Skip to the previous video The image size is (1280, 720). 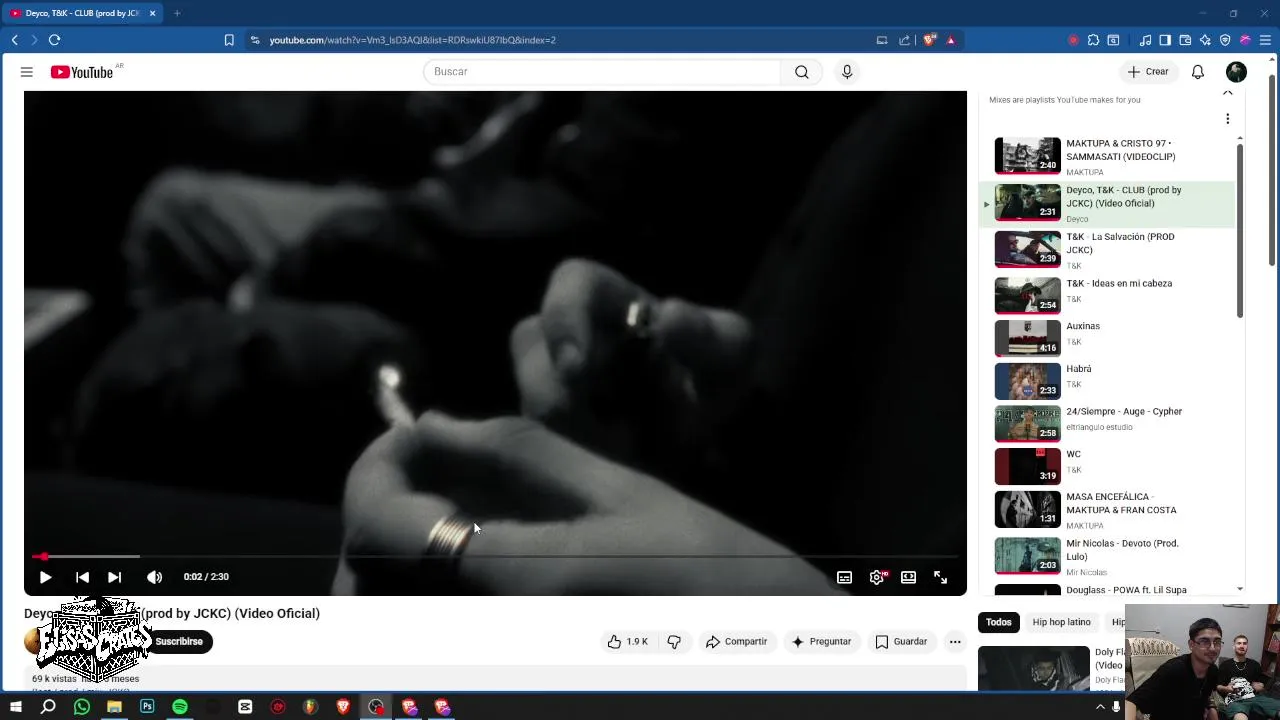point(82,577)
